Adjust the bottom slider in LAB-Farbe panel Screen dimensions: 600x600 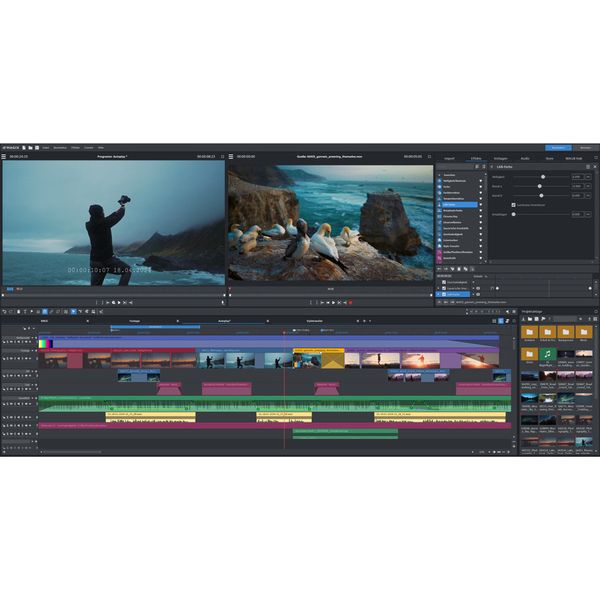tap(514, 214)
